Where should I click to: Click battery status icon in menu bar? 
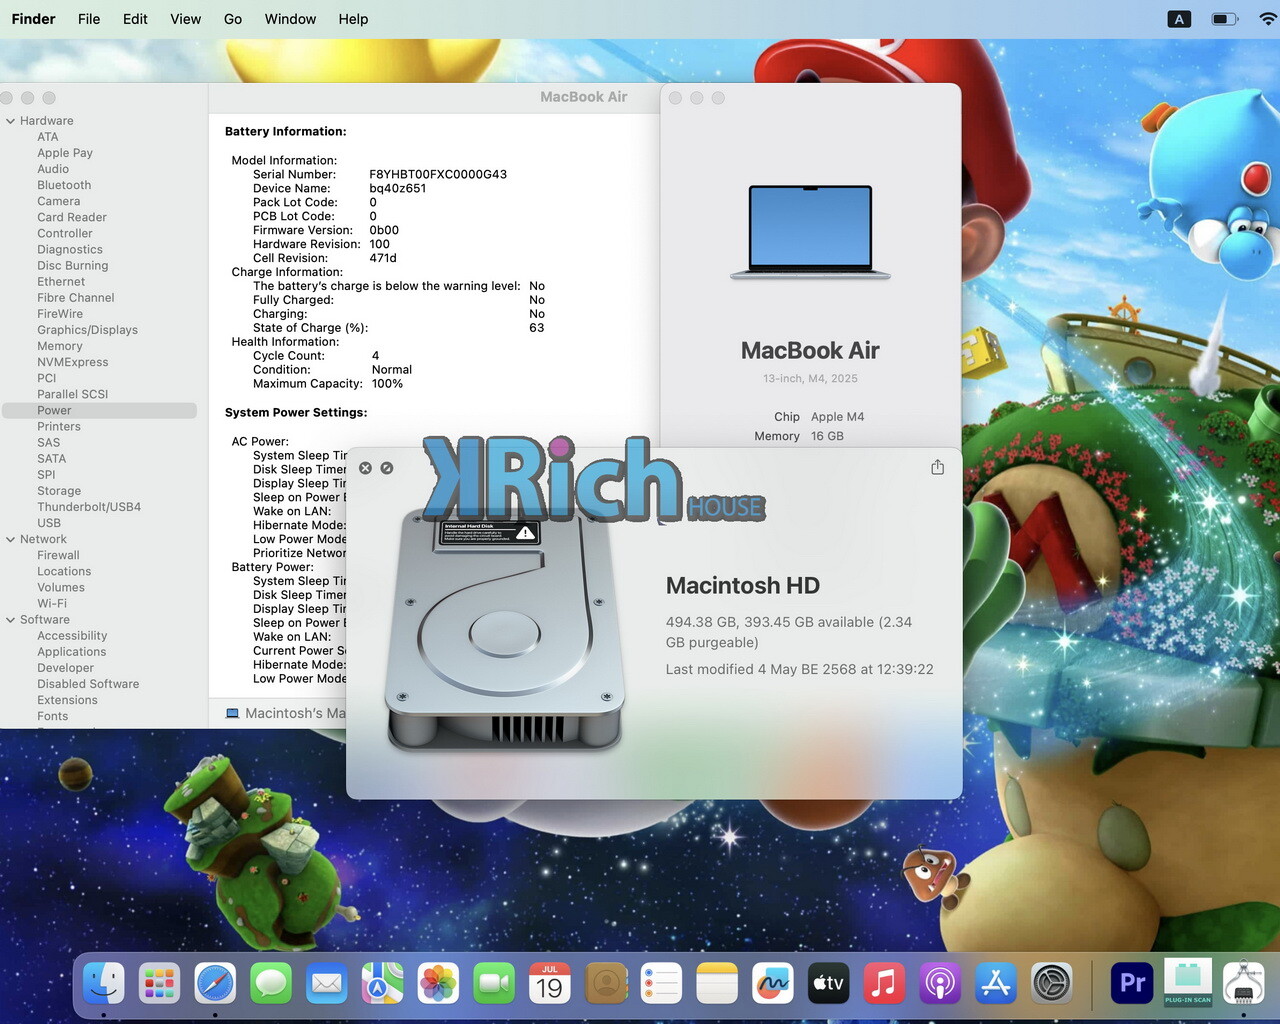[x=1225, y=19]
